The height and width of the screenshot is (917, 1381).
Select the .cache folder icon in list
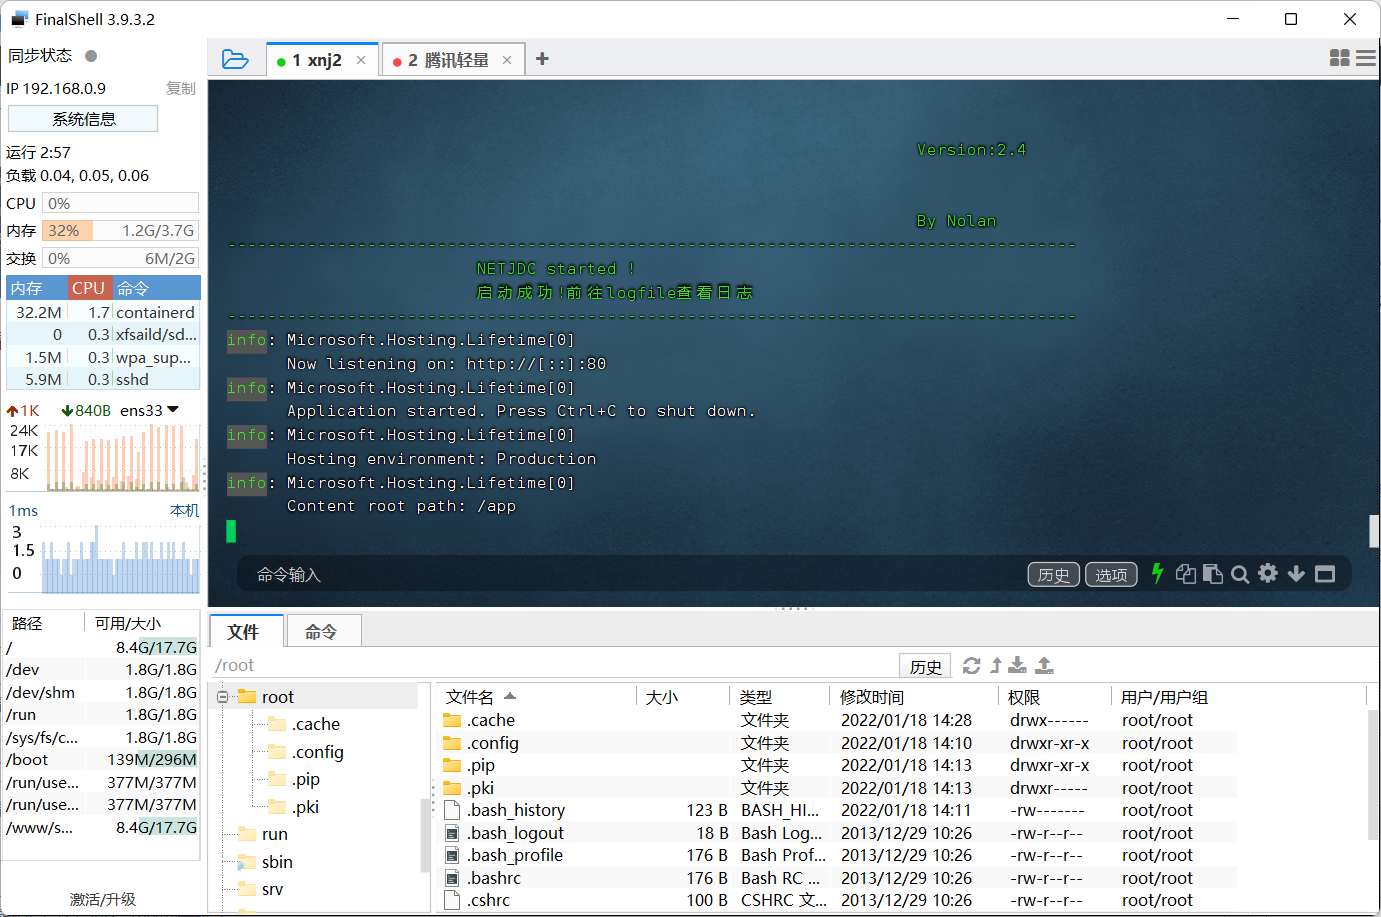pyautogui.click(x=452, y=720)
